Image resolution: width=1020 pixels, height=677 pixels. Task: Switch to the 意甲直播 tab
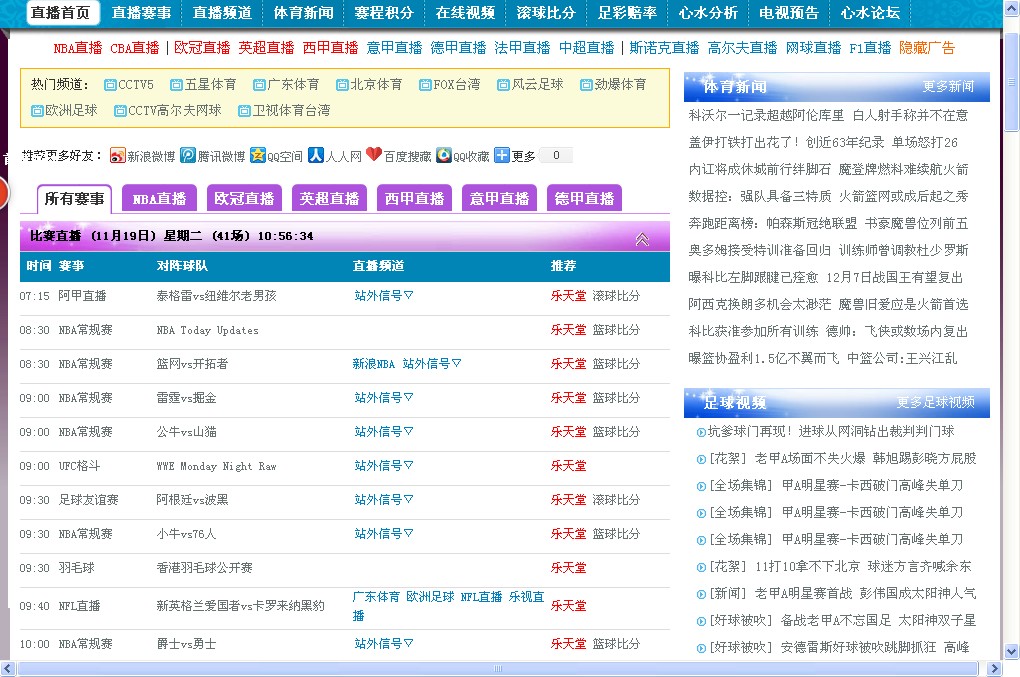coord(500,198)
